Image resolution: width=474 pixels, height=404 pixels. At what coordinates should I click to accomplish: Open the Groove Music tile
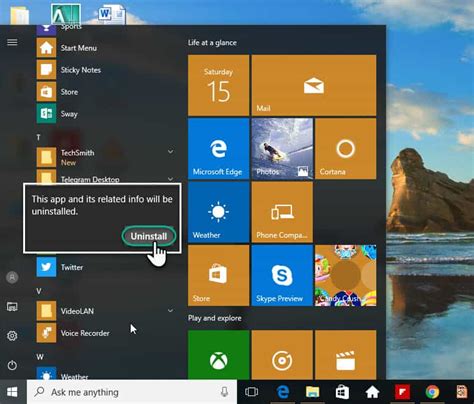click(282, 355)
